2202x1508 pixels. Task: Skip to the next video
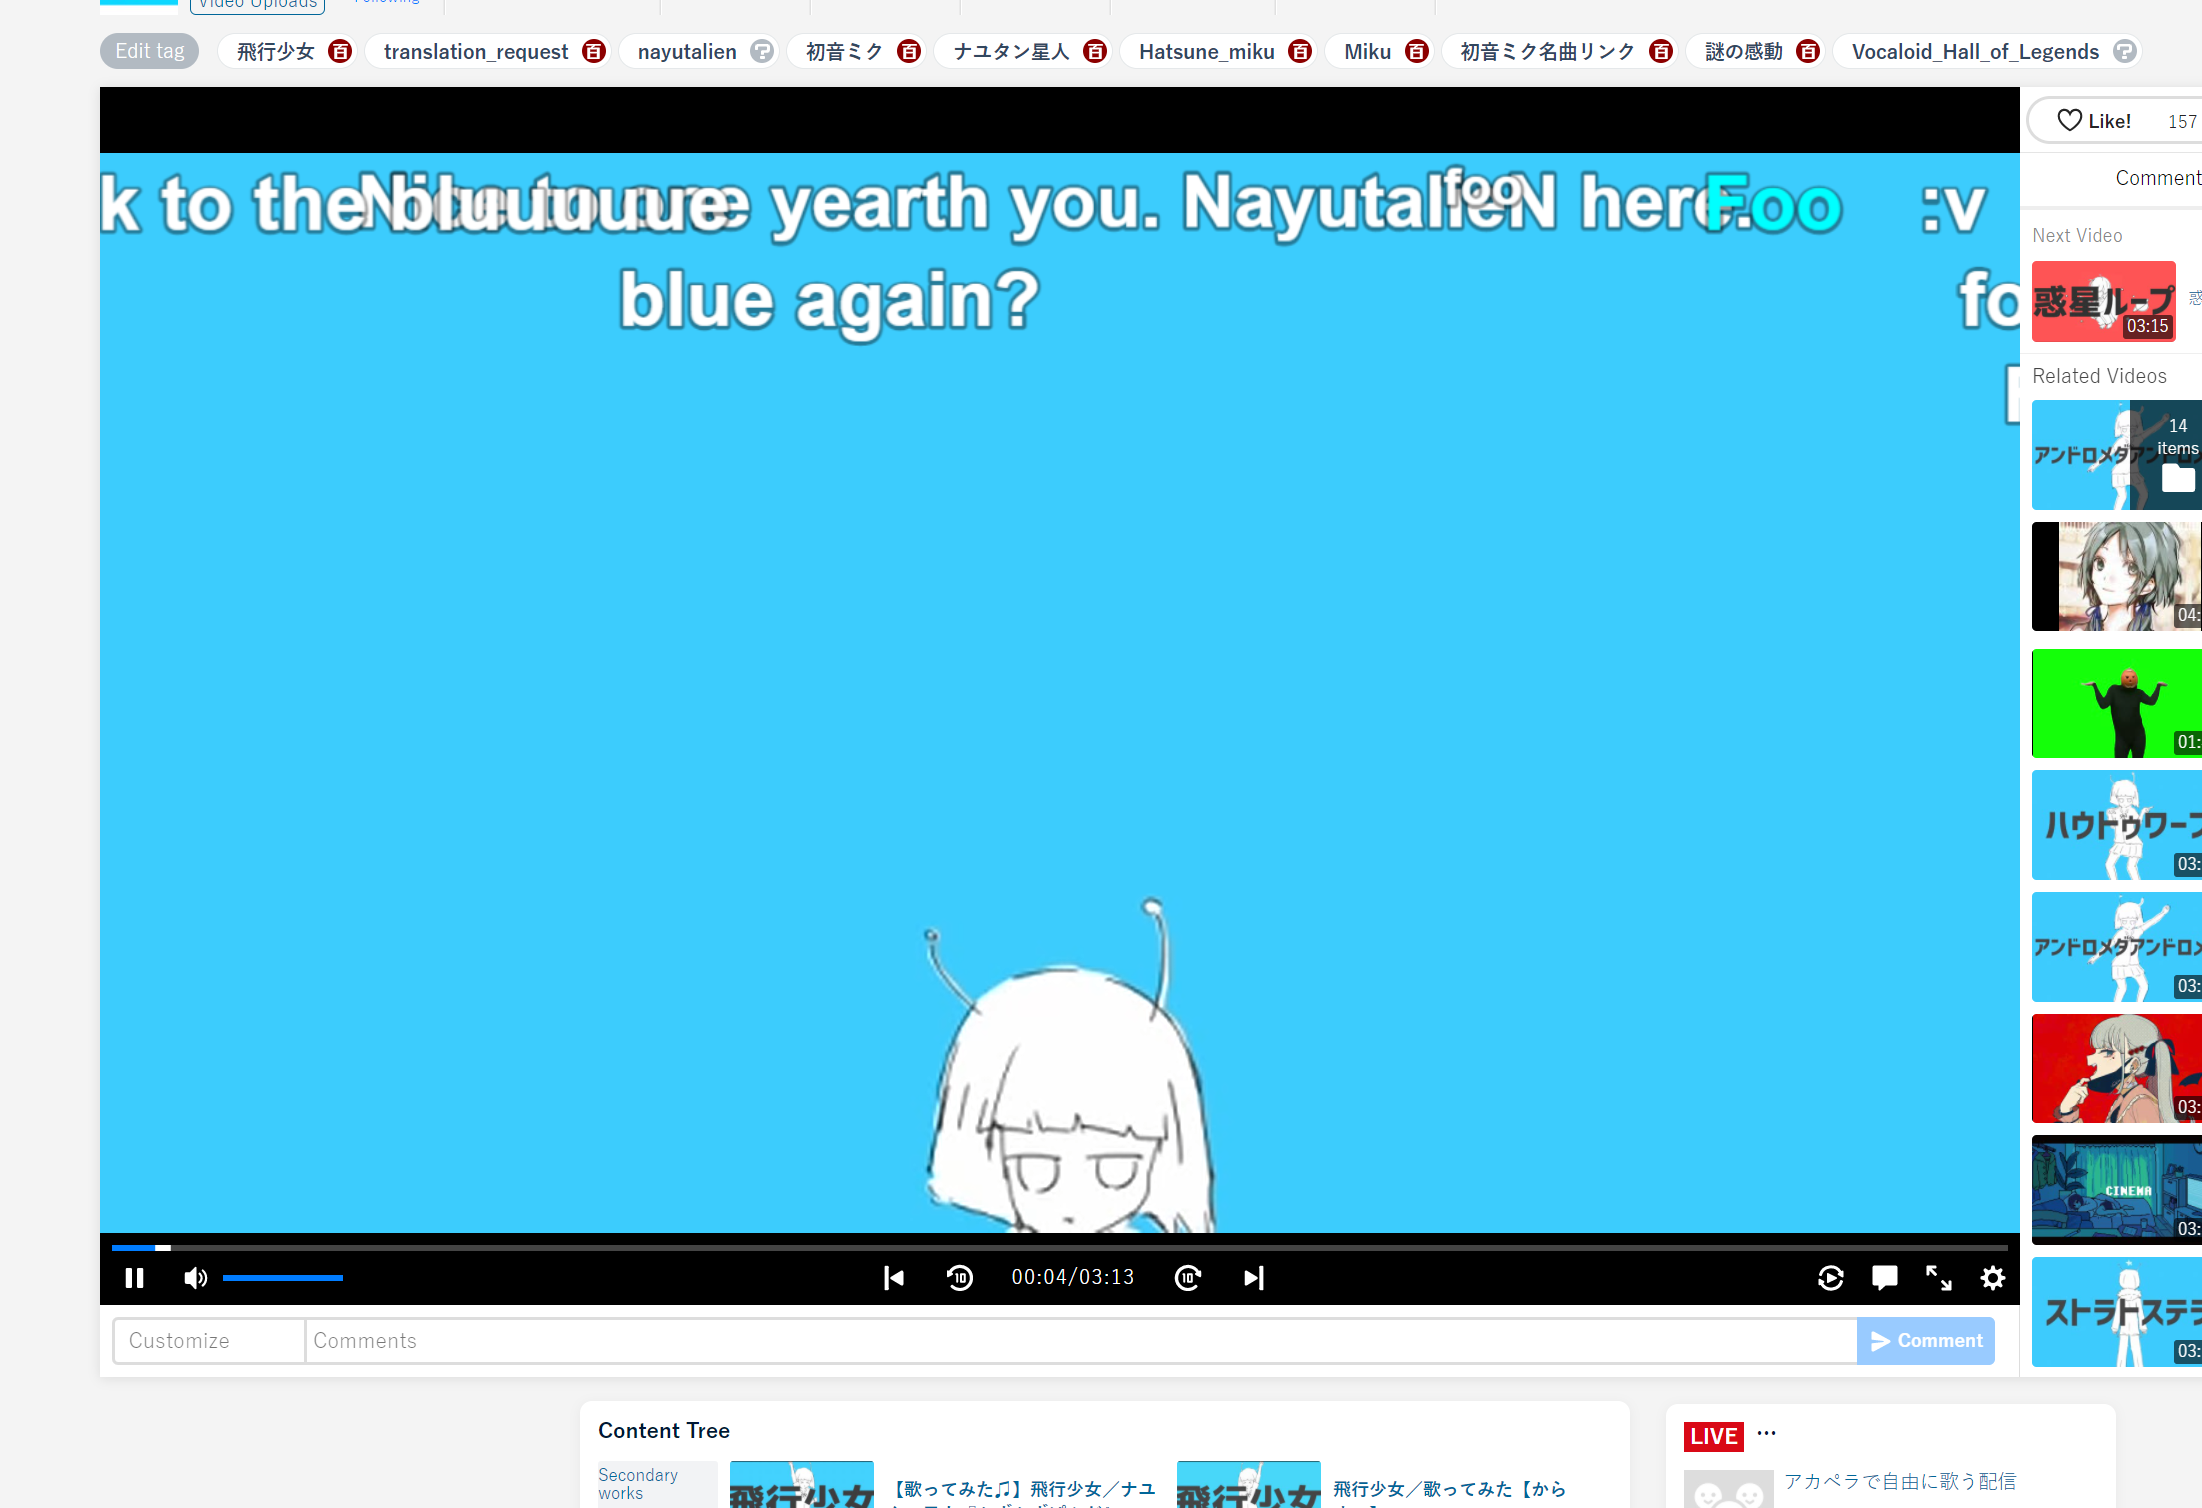(x=1253, y=1278)
